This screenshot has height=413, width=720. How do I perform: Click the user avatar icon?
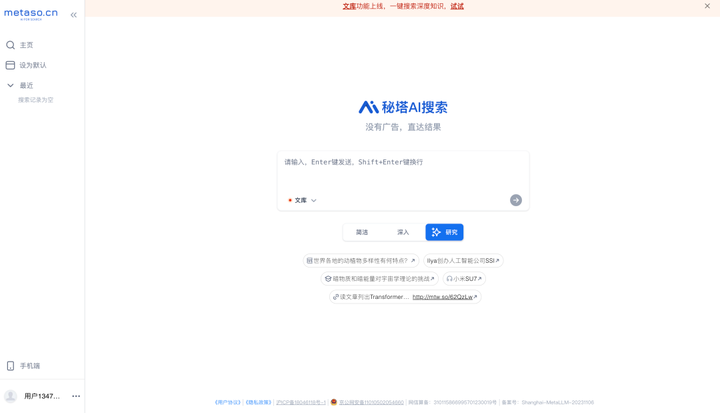pos(11,396)
